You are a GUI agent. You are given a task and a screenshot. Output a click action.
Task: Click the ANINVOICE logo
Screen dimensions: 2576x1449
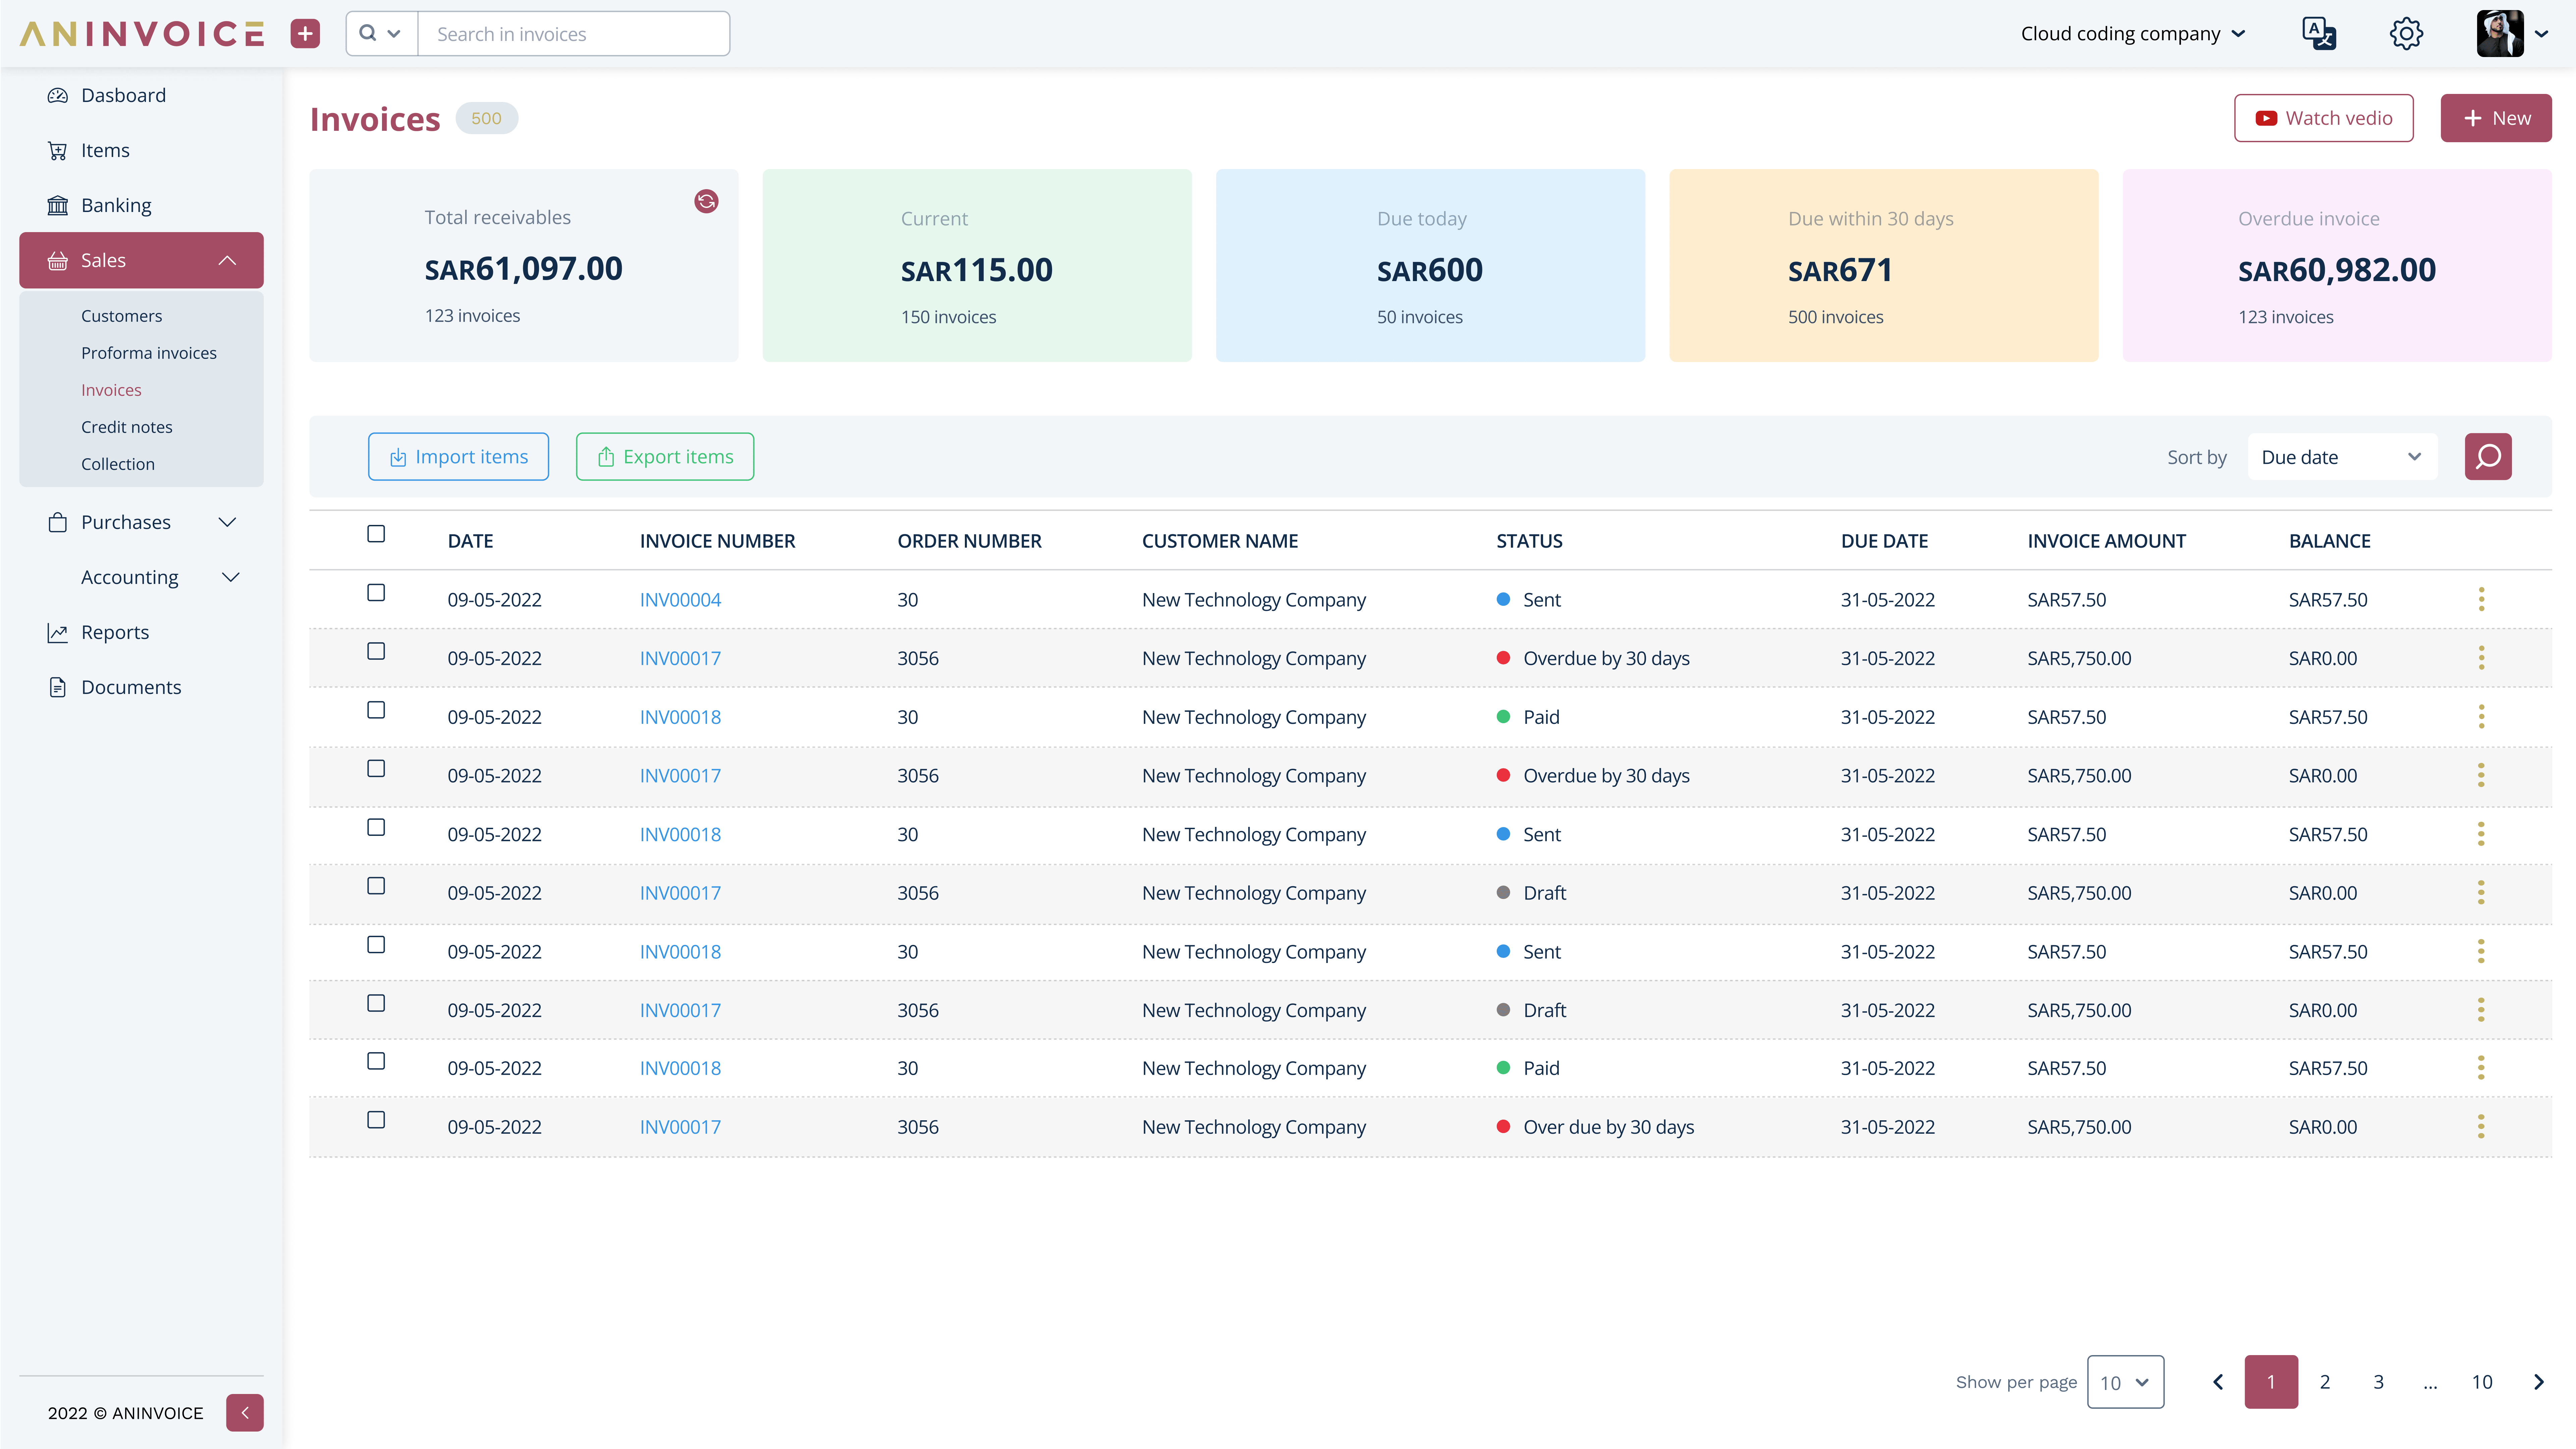[x=142, y=34]
